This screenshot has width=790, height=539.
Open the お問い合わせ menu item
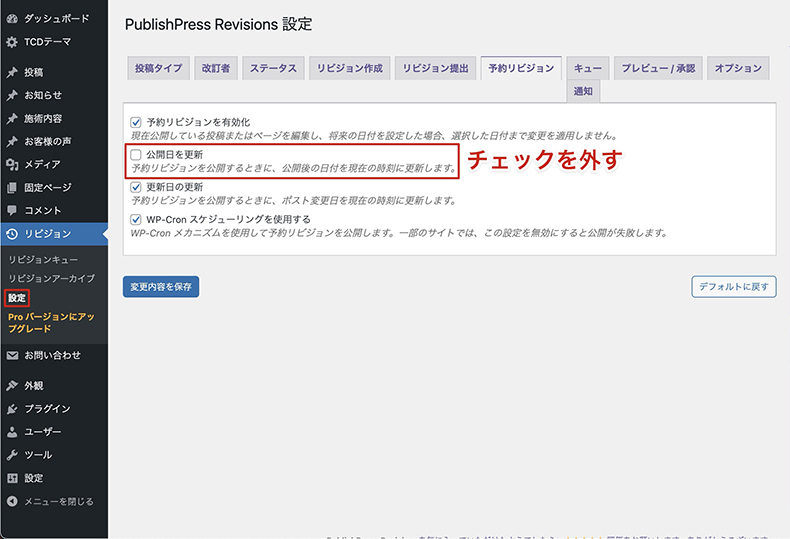pos(54,355)
